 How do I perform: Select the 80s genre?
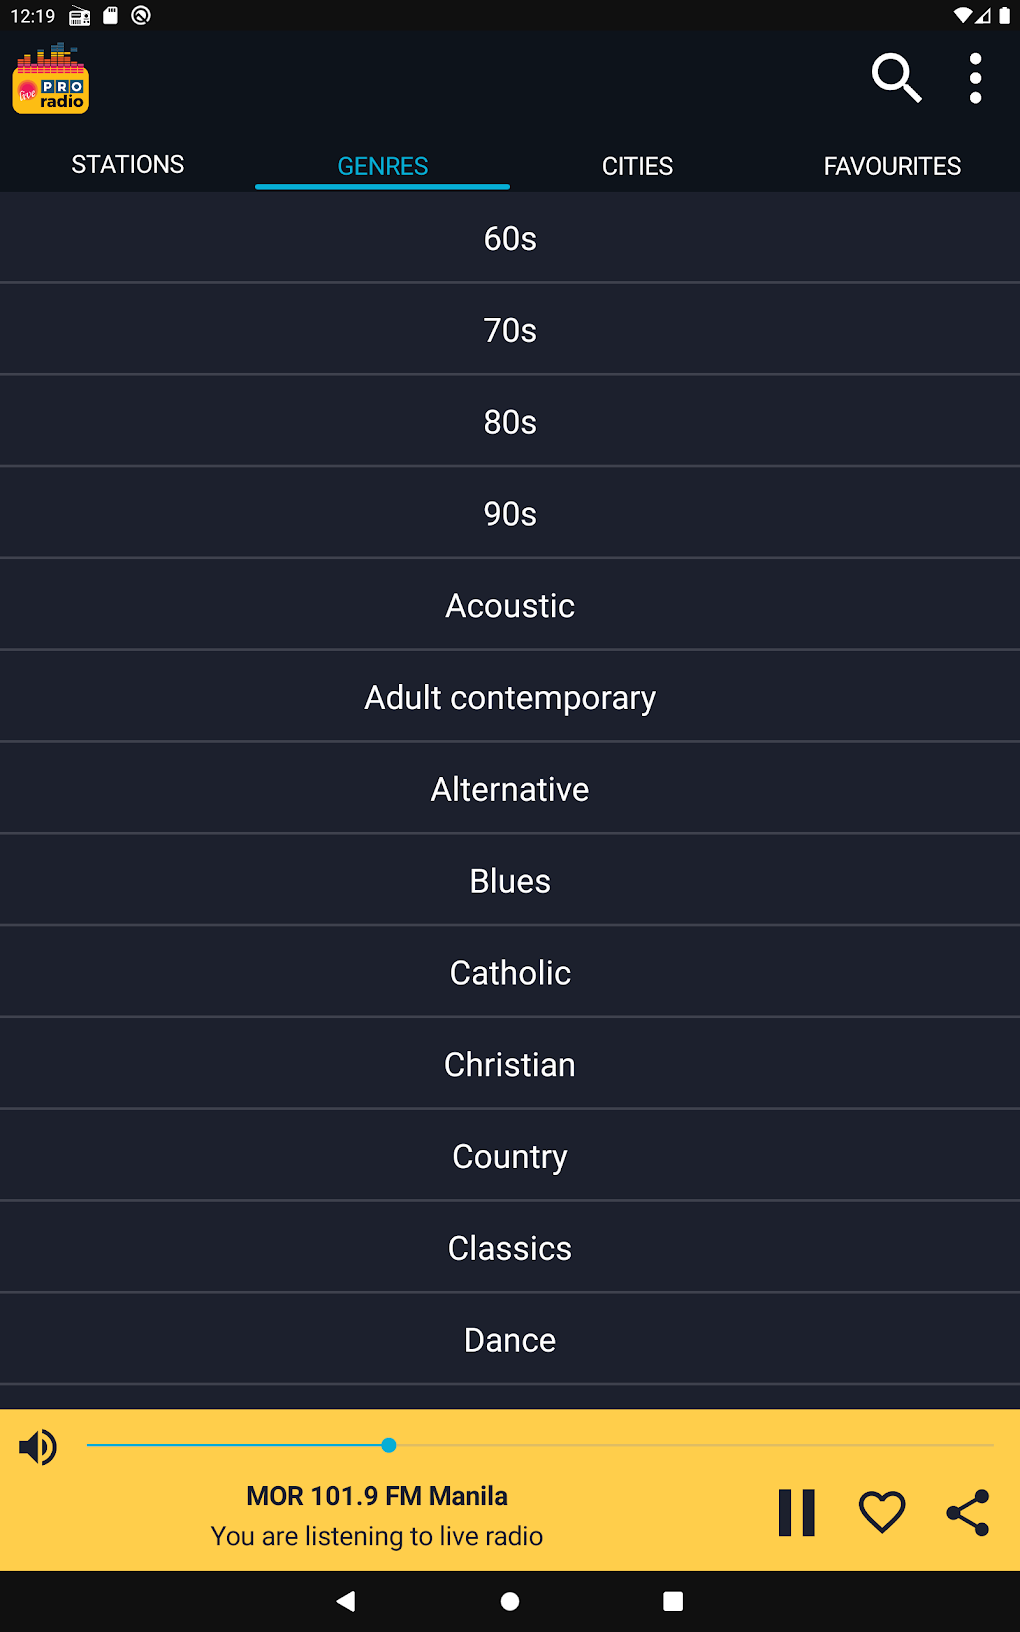tap(510, 422)
